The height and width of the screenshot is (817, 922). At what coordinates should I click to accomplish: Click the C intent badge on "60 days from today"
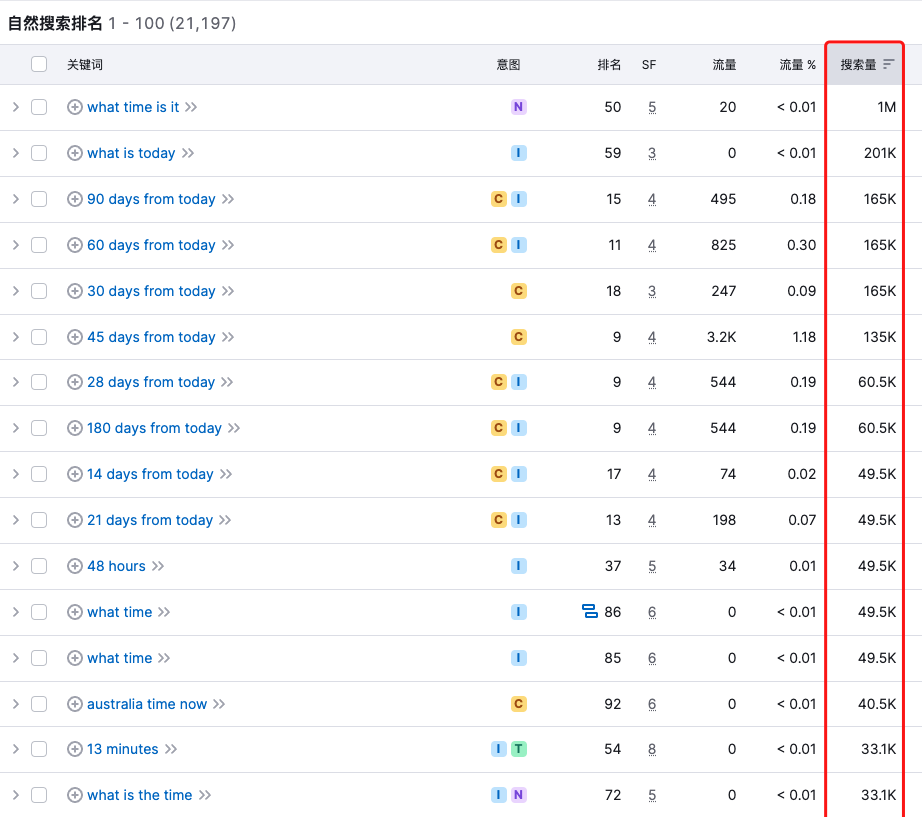tap(498, 245)
